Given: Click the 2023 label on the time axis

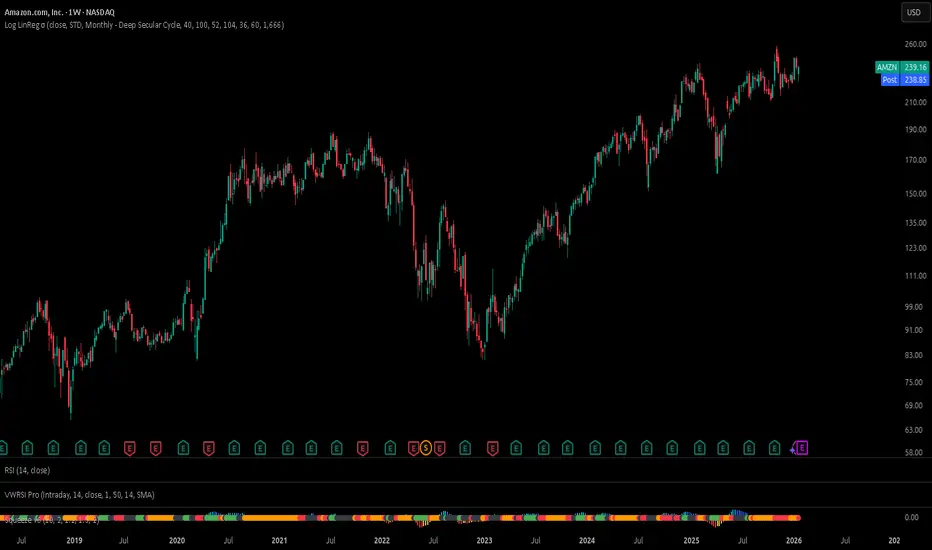Looking at the screenshot, I should coord(484,540).
